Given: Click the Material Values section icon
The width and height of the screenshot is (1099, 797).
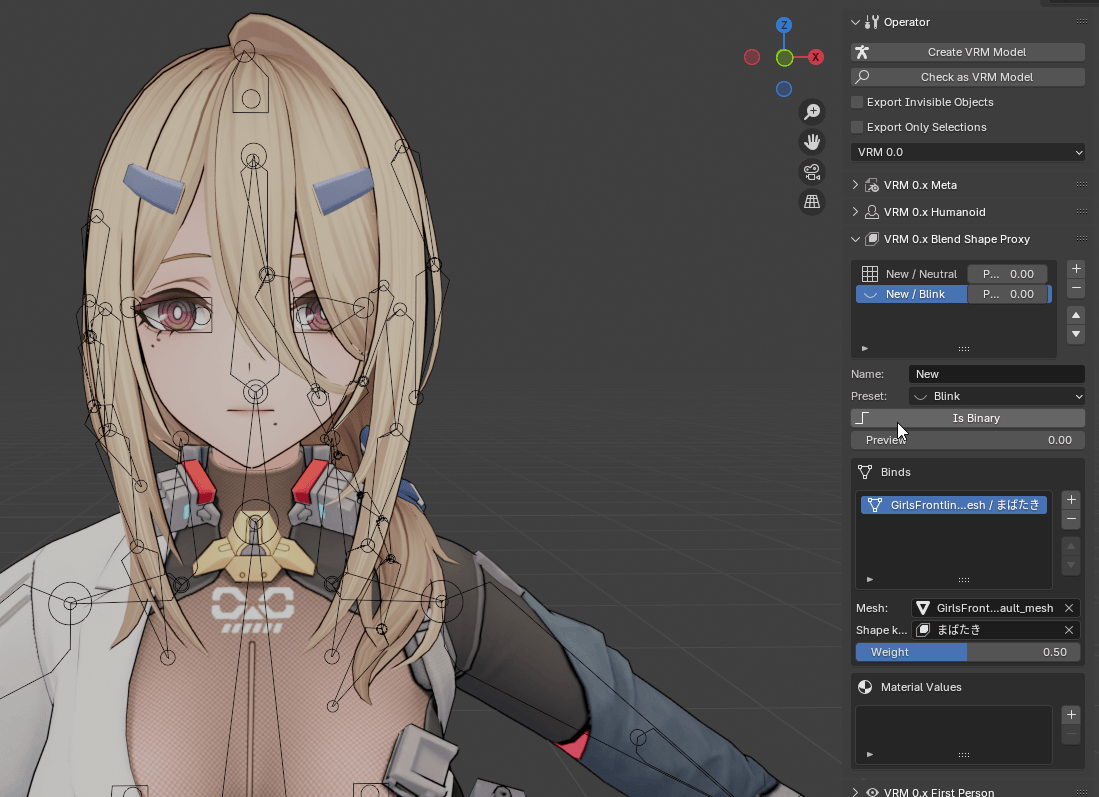Looking at the screenshot, I should [x=865, y=687].
